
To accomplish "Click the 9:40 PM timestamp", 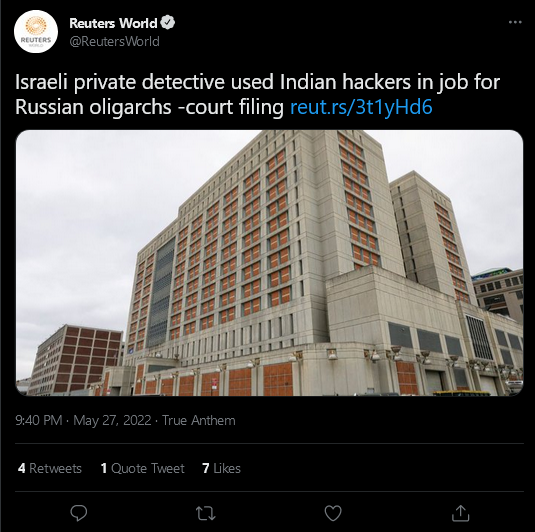I will point(39,420).
